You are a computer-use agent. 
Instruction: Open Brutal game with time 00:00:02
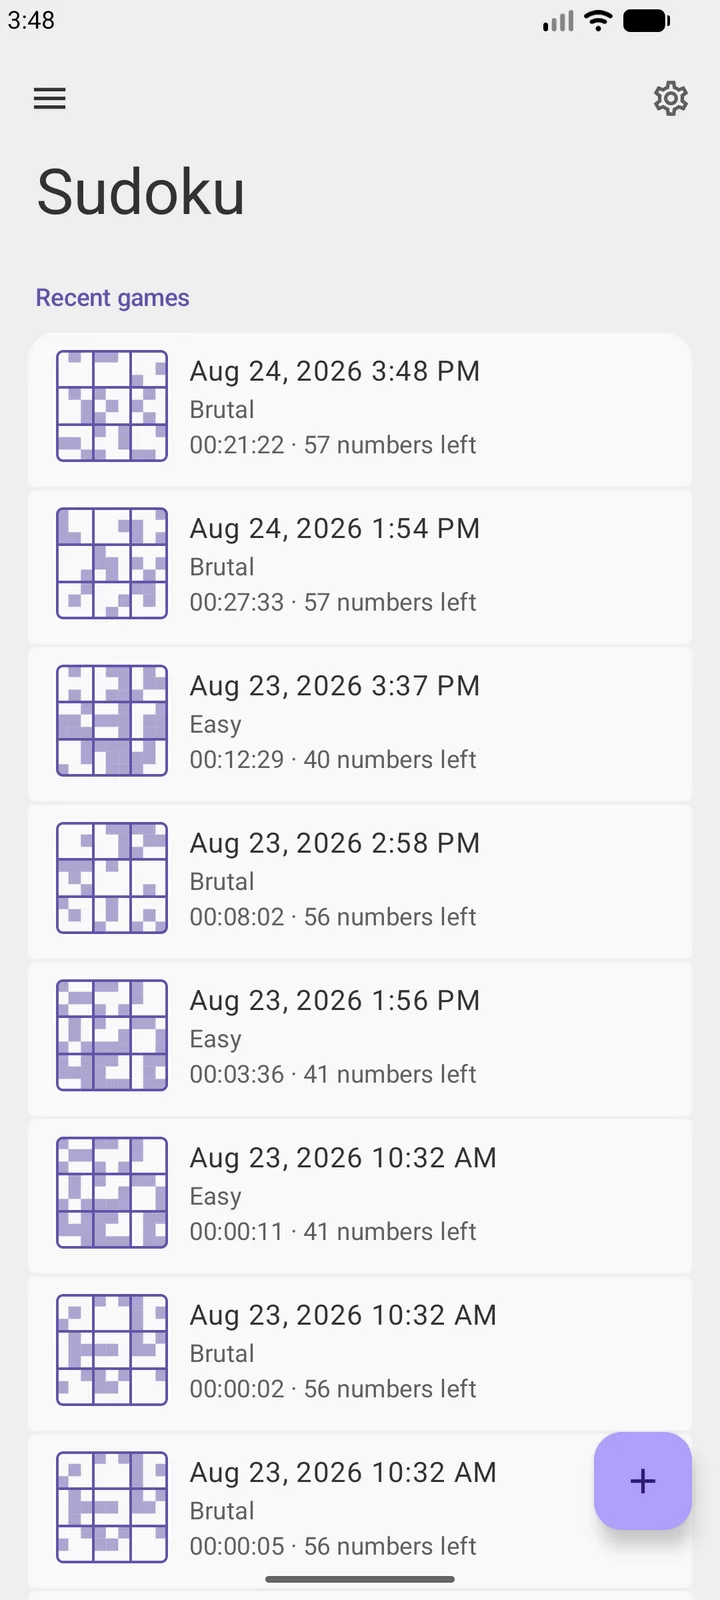click(360, 1353)
